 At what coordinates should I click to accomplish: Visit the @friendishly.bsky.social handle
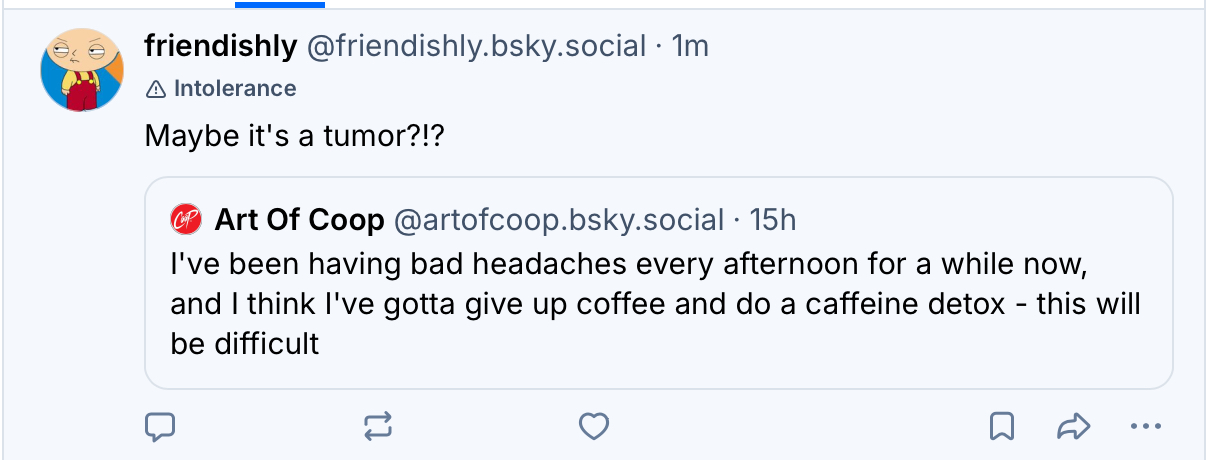coord(475,46)
